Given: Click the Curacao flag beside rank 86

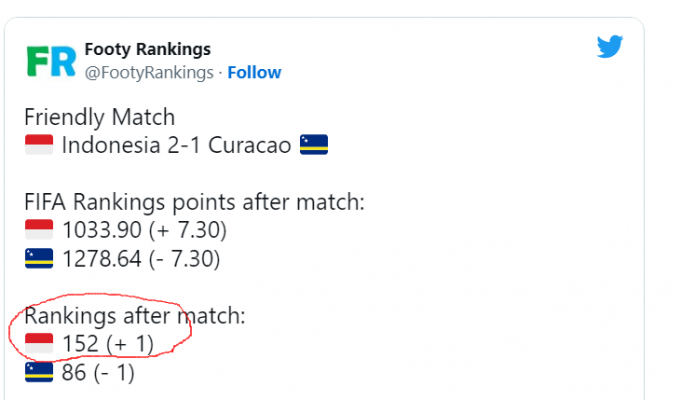Looking at the screenshot, I should tap(39, 374).
